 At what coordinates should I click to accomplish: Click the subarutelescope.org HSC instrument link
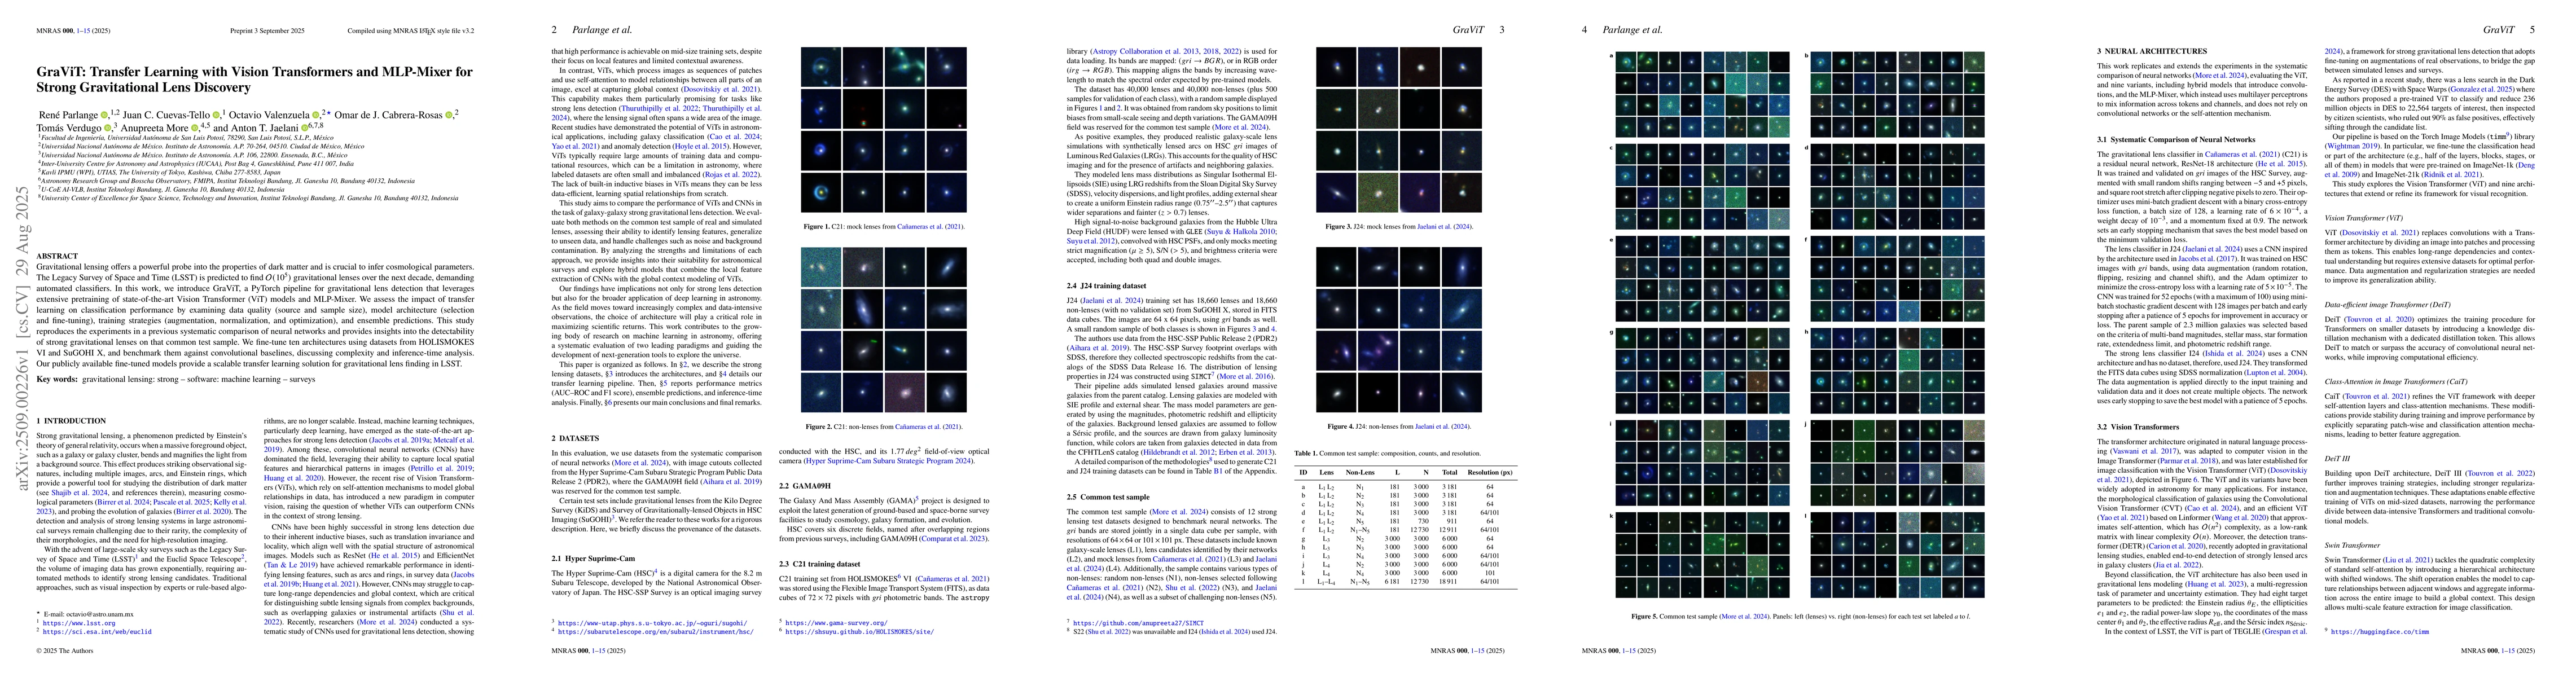[x=655, y=632]
